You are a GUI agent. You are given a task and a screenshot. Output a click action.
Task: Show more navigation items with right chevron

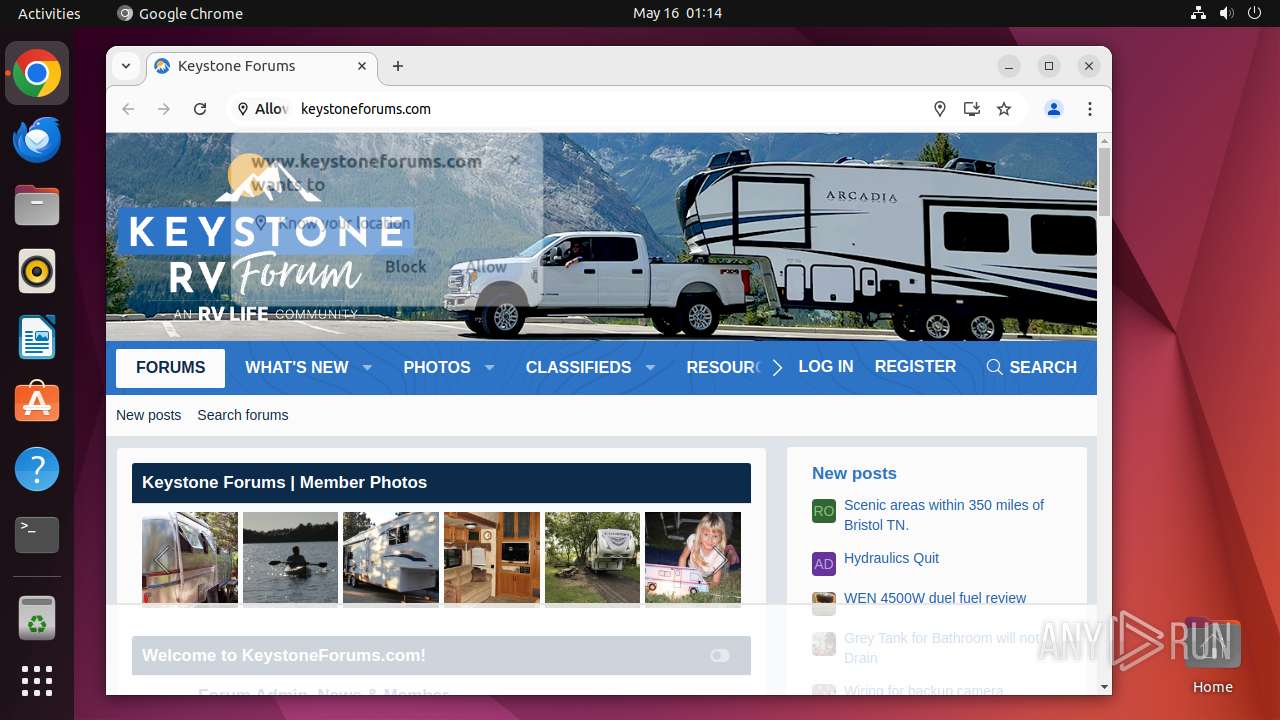pos(777,368)
